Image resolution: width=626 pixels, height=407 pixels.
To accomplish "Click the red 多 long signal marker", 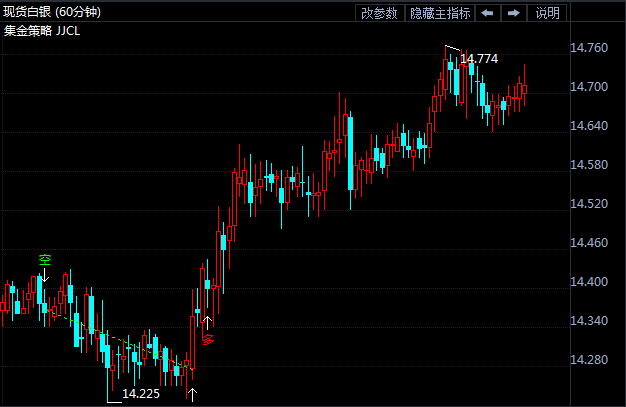I will (x=208, y=339).
